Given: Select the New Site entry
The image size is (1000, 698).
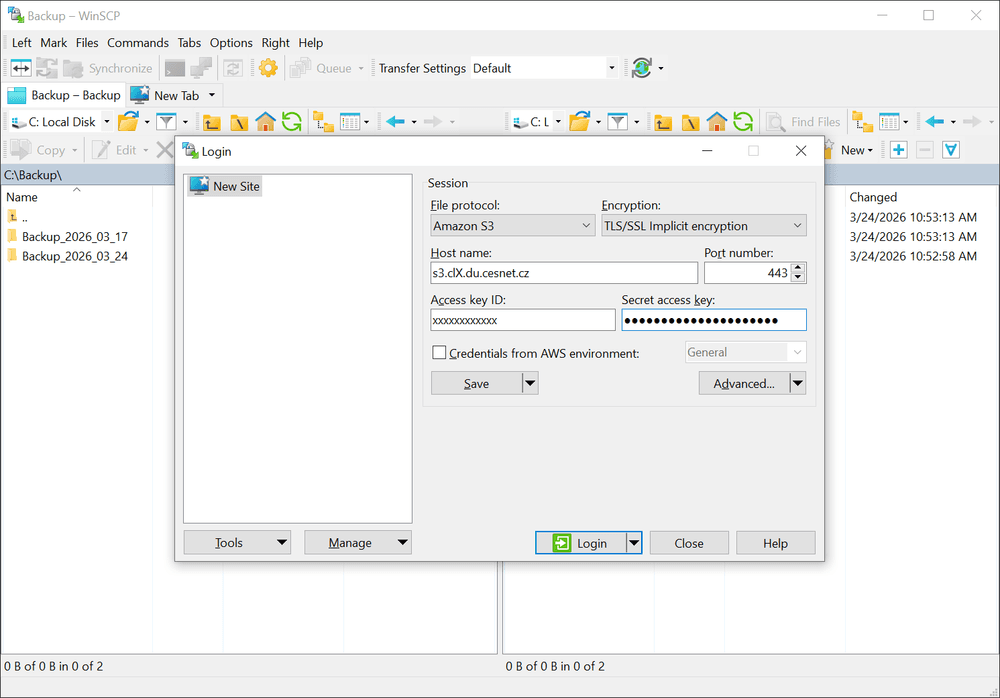Looking at the screenshot, I should pyautogui.click(x=225, y=186).
